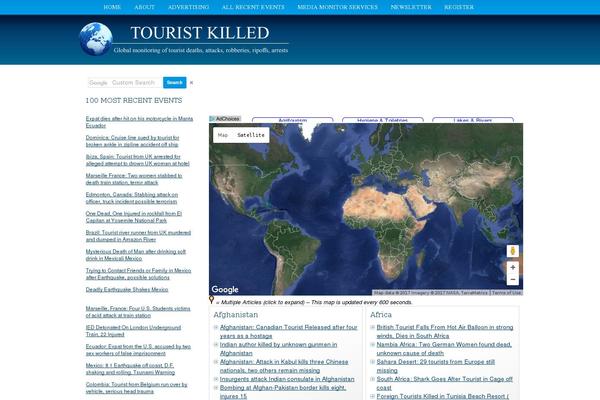Viewport: 600px width, 400px height.
Task: Open the map's Terms of Use link
Action: pos(506,292)
